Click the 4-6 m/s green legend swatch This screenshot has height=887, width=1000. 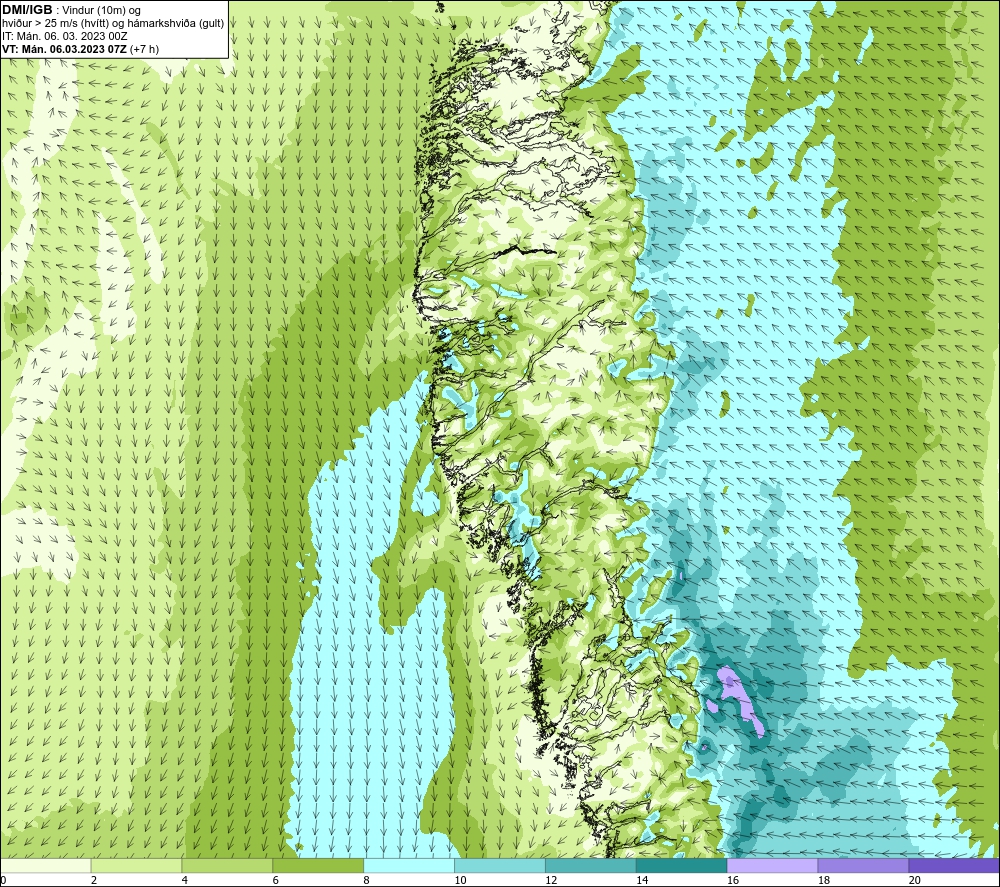[x=227, y=865]
